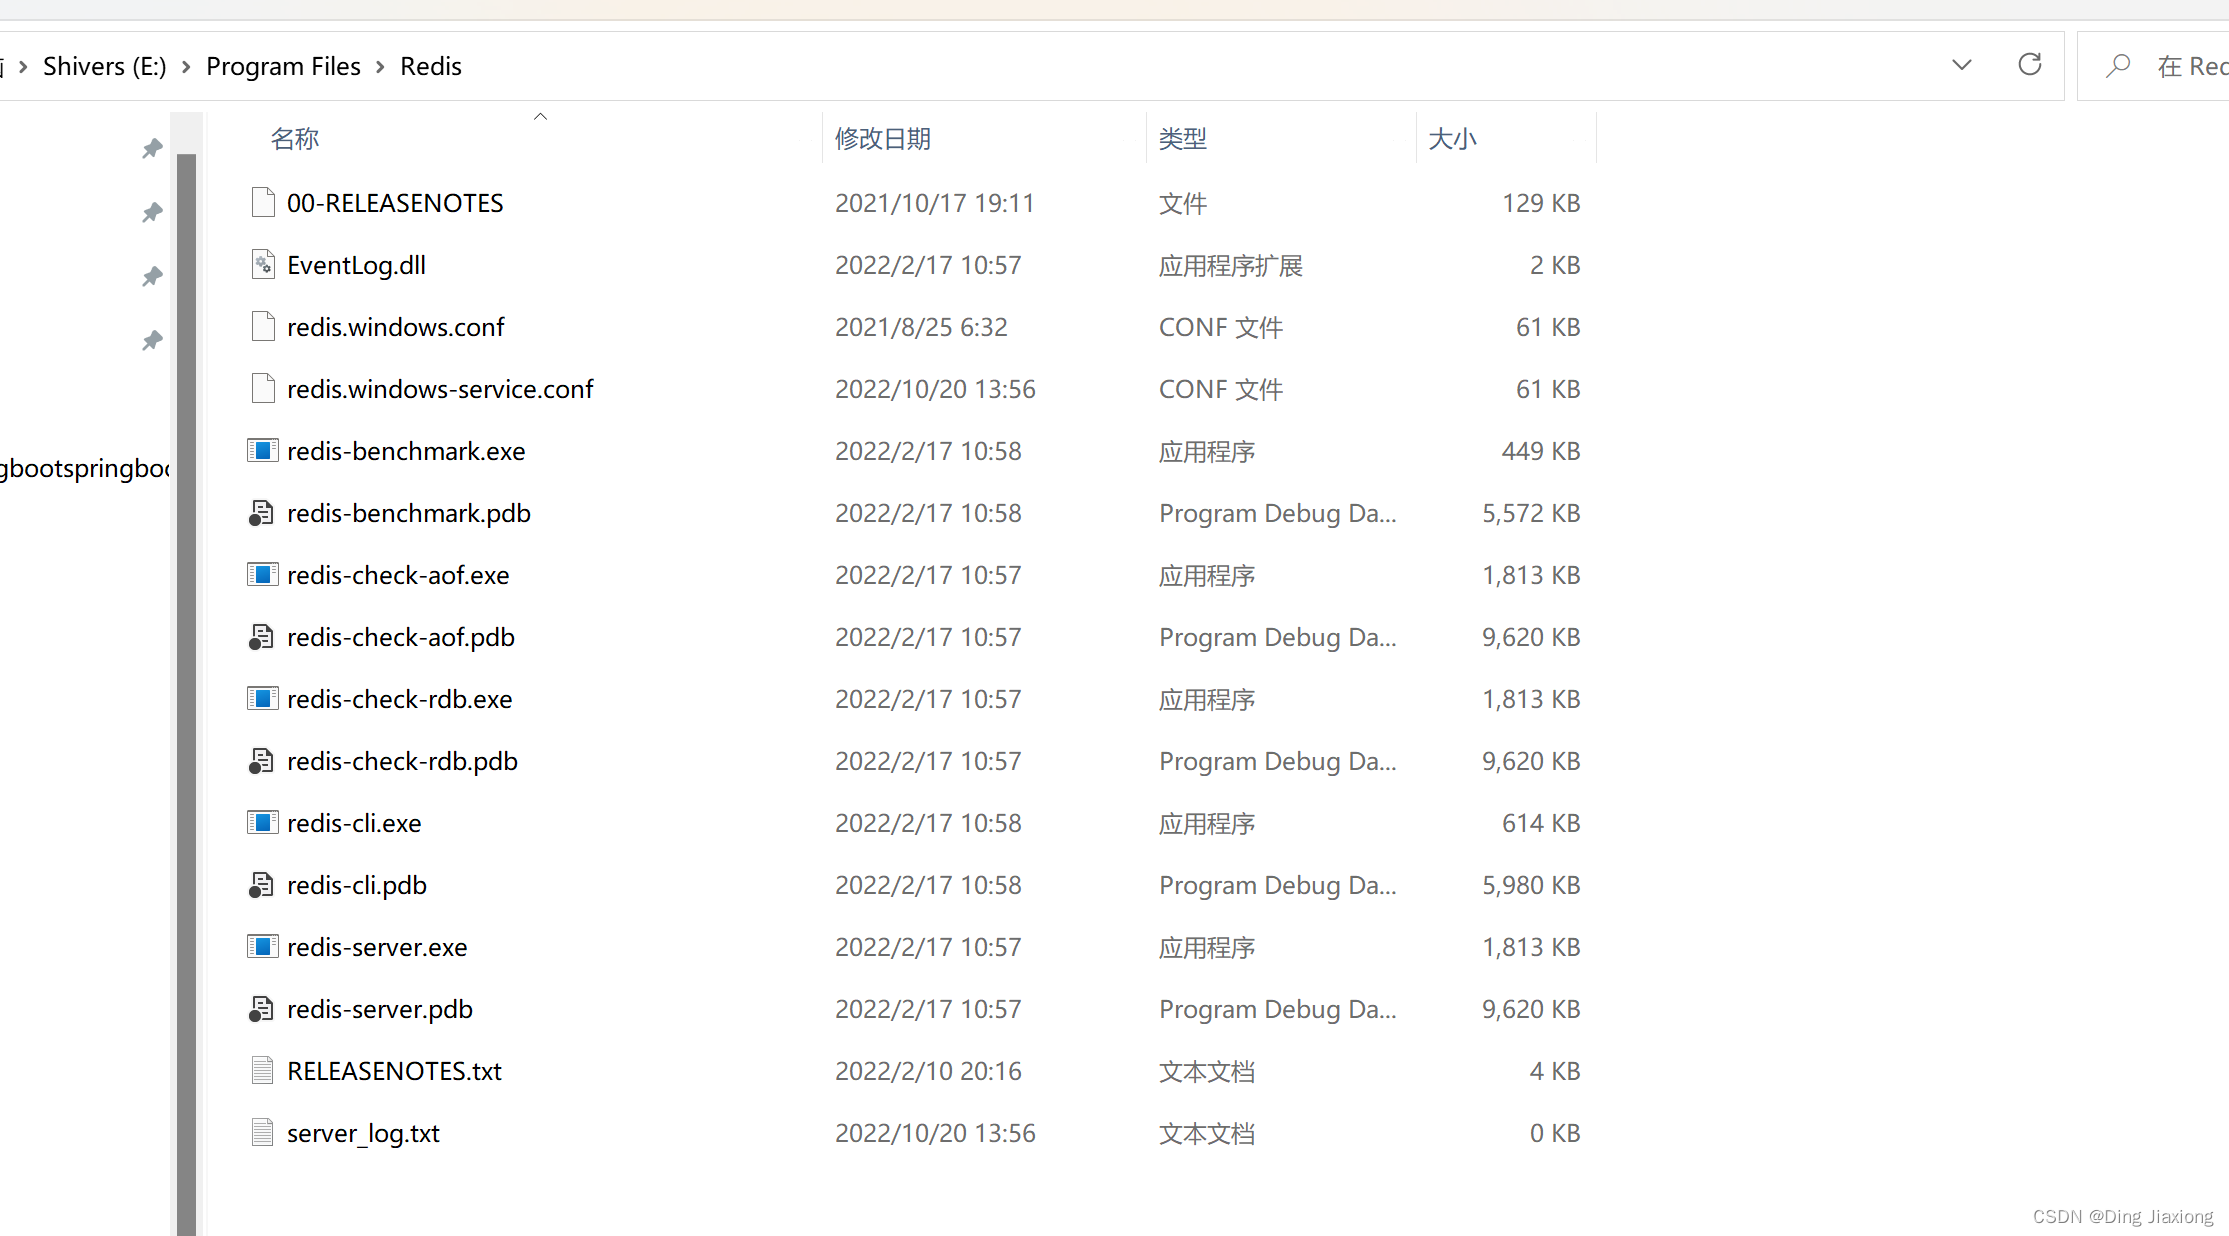This screenshot has width=2229, height=1236.
Task: Select file name redis-check-rdb.exe
Action: pyautogui.click(x=400, y=699)
